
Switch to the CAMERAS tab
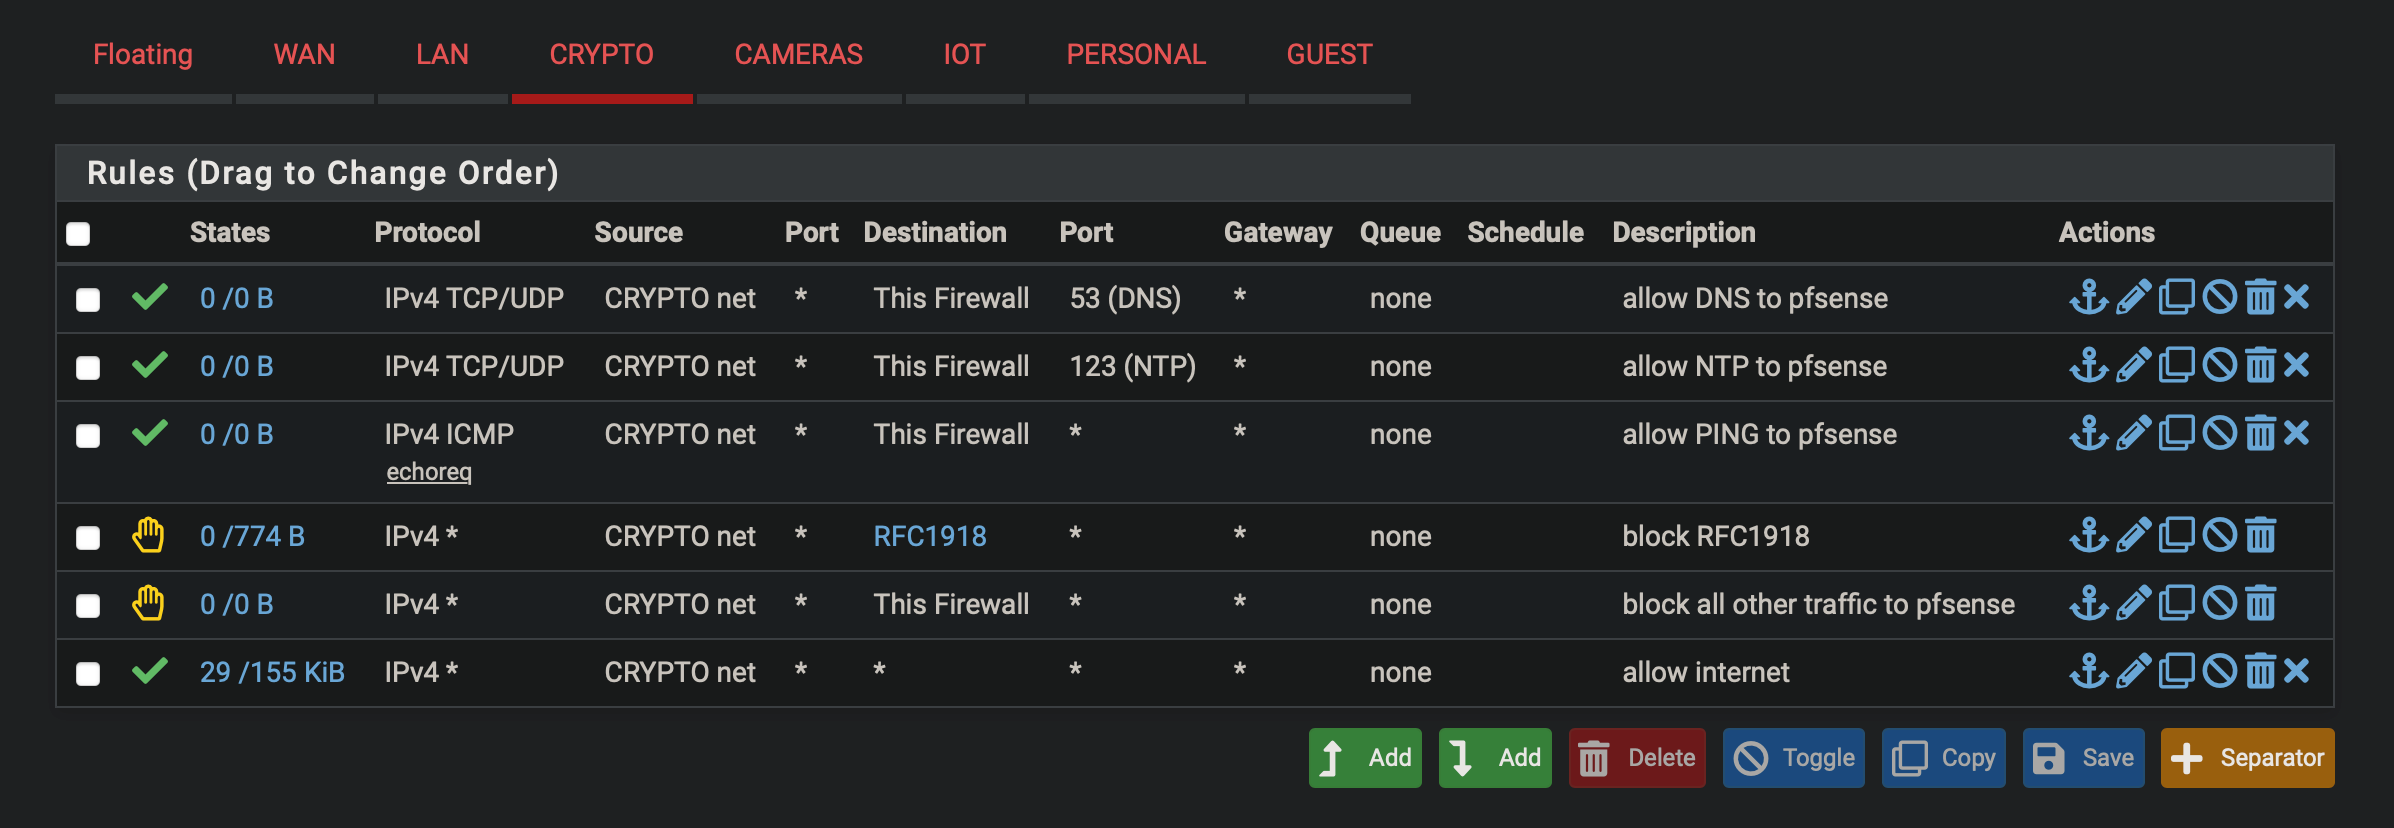[x=798, y=54]
